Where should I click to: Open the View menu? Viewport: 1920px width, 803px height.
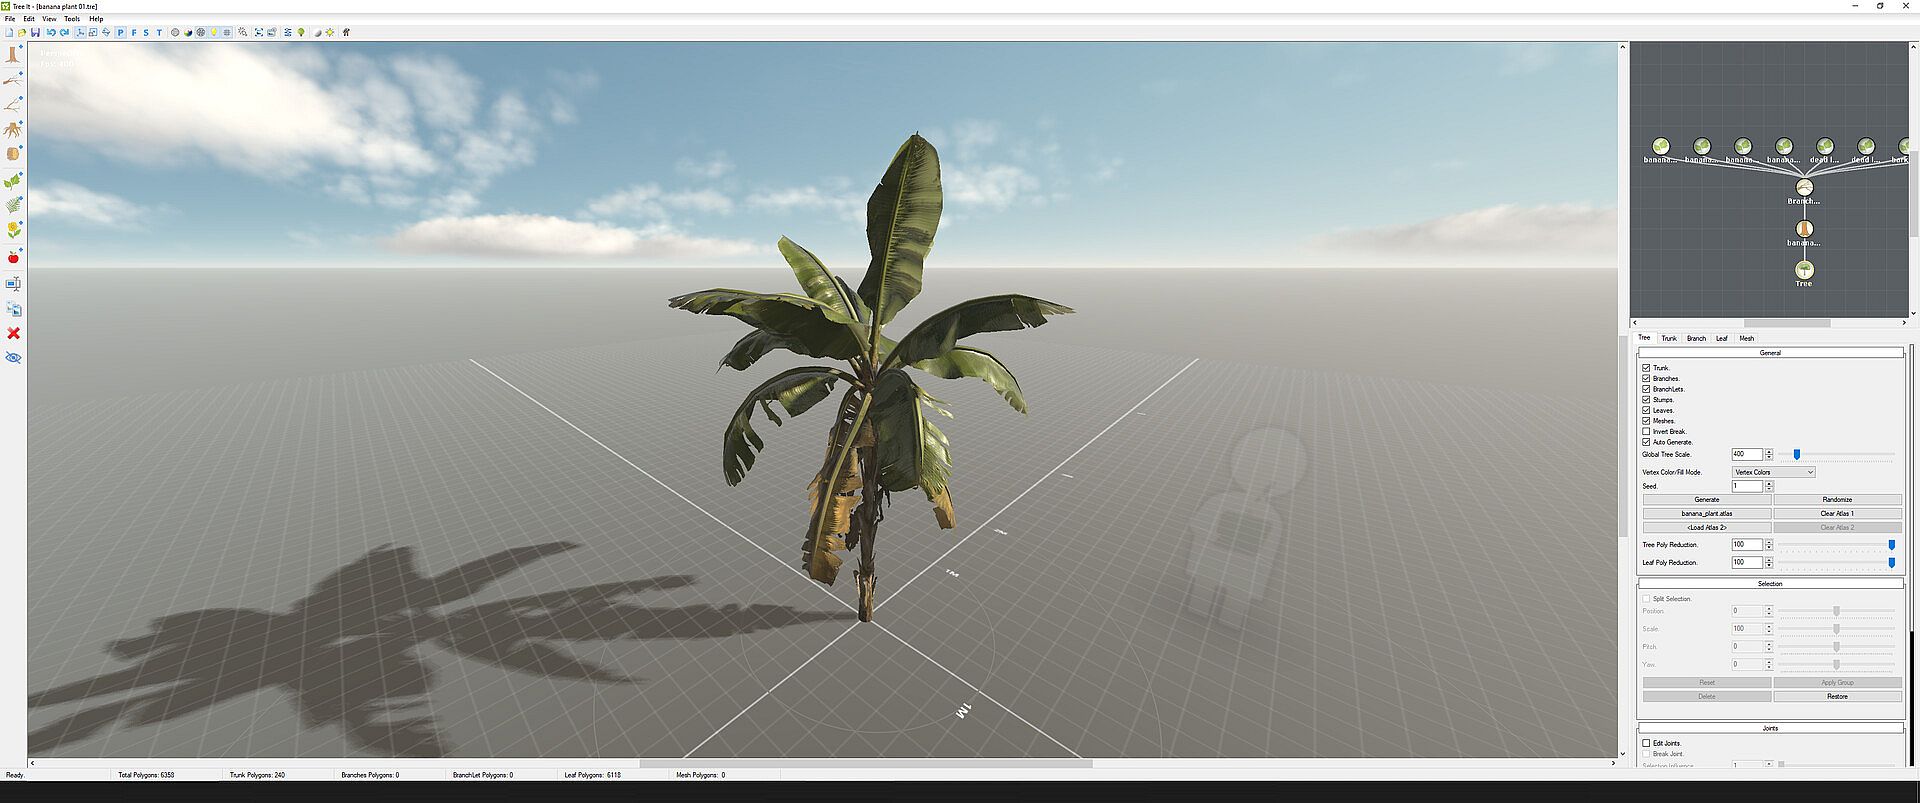coord(49,19)
